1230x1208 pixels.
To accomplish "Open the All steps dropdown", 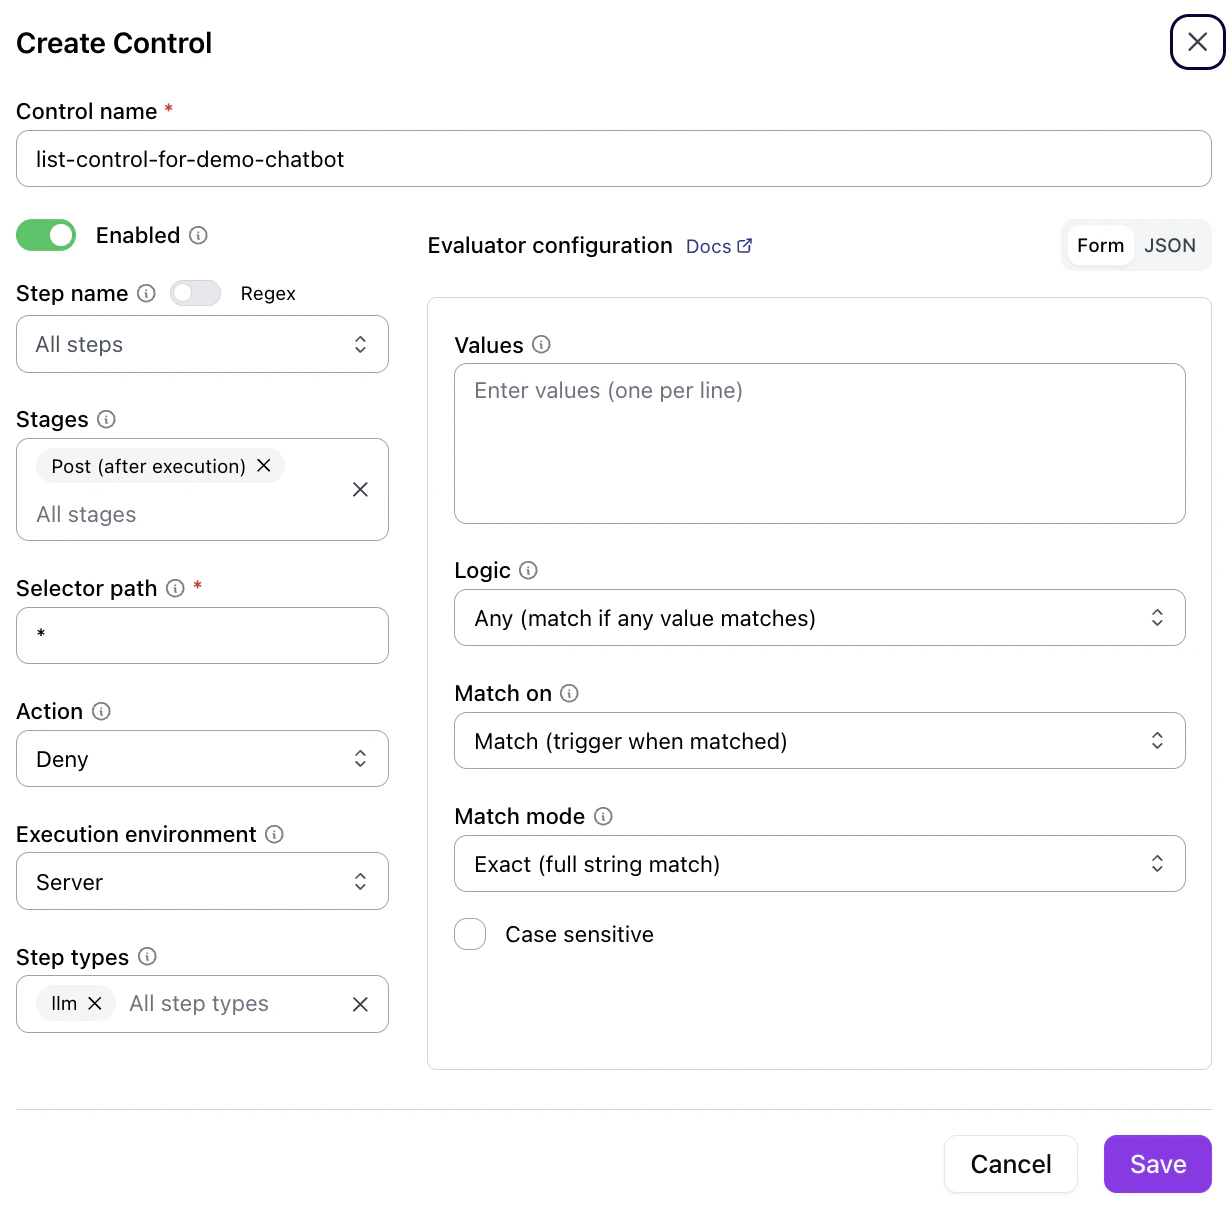I will point(200,344).
